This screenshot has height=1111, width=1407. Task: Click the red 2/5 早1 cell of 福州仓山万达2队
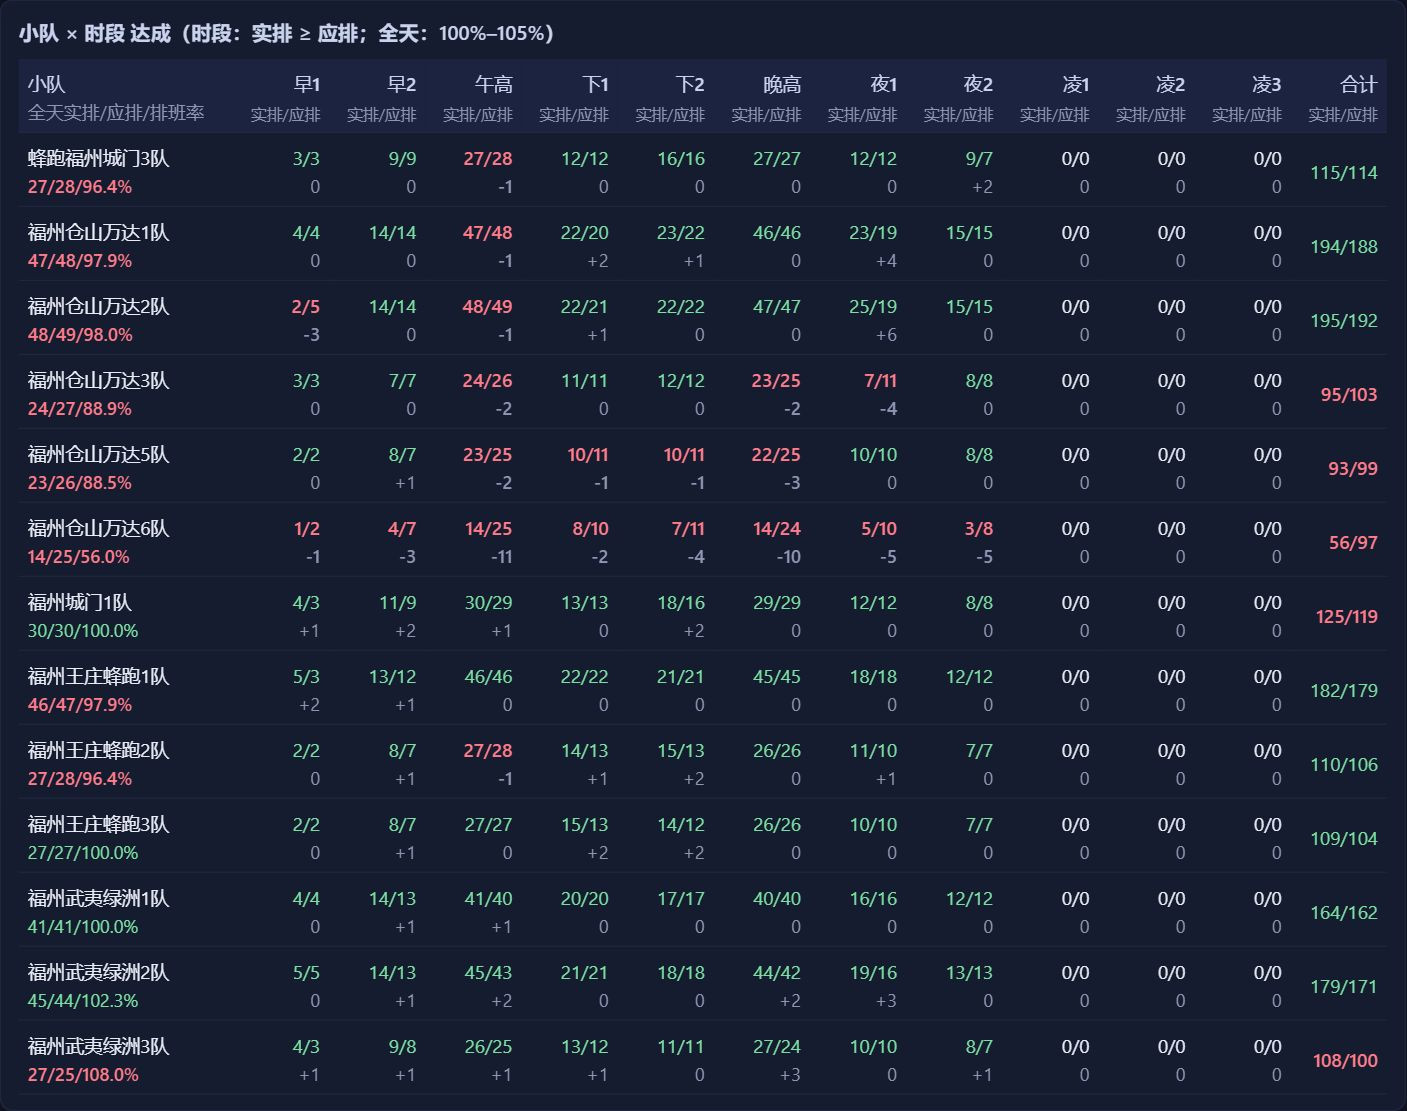306,307
